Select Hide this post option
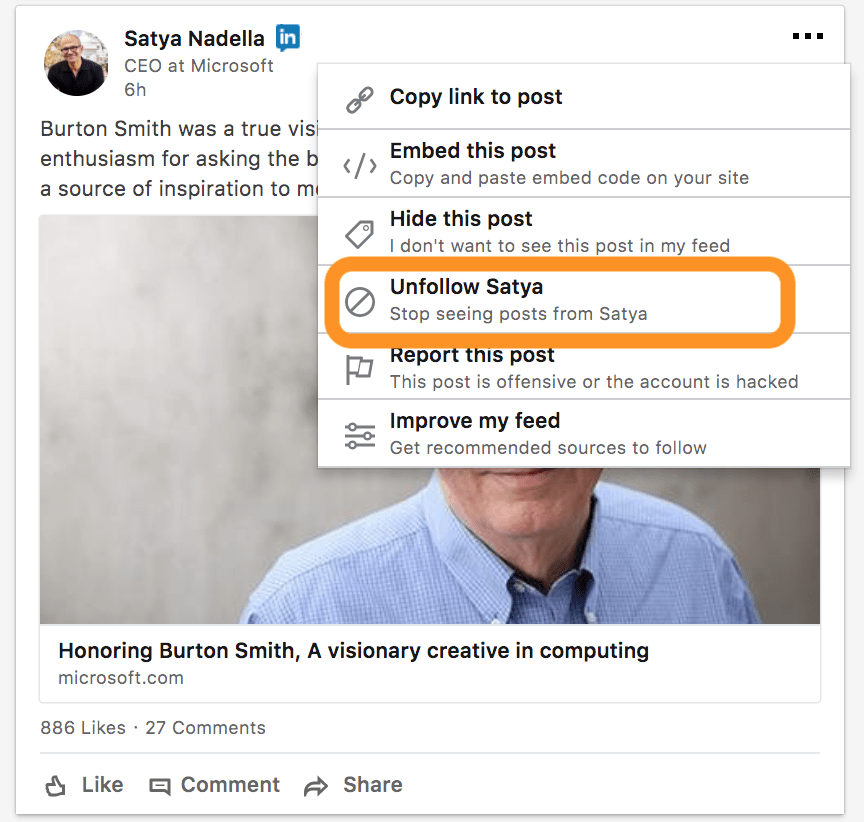Image resolution: width=864 pixels, height=822 pixels. [x=584, y=231]
